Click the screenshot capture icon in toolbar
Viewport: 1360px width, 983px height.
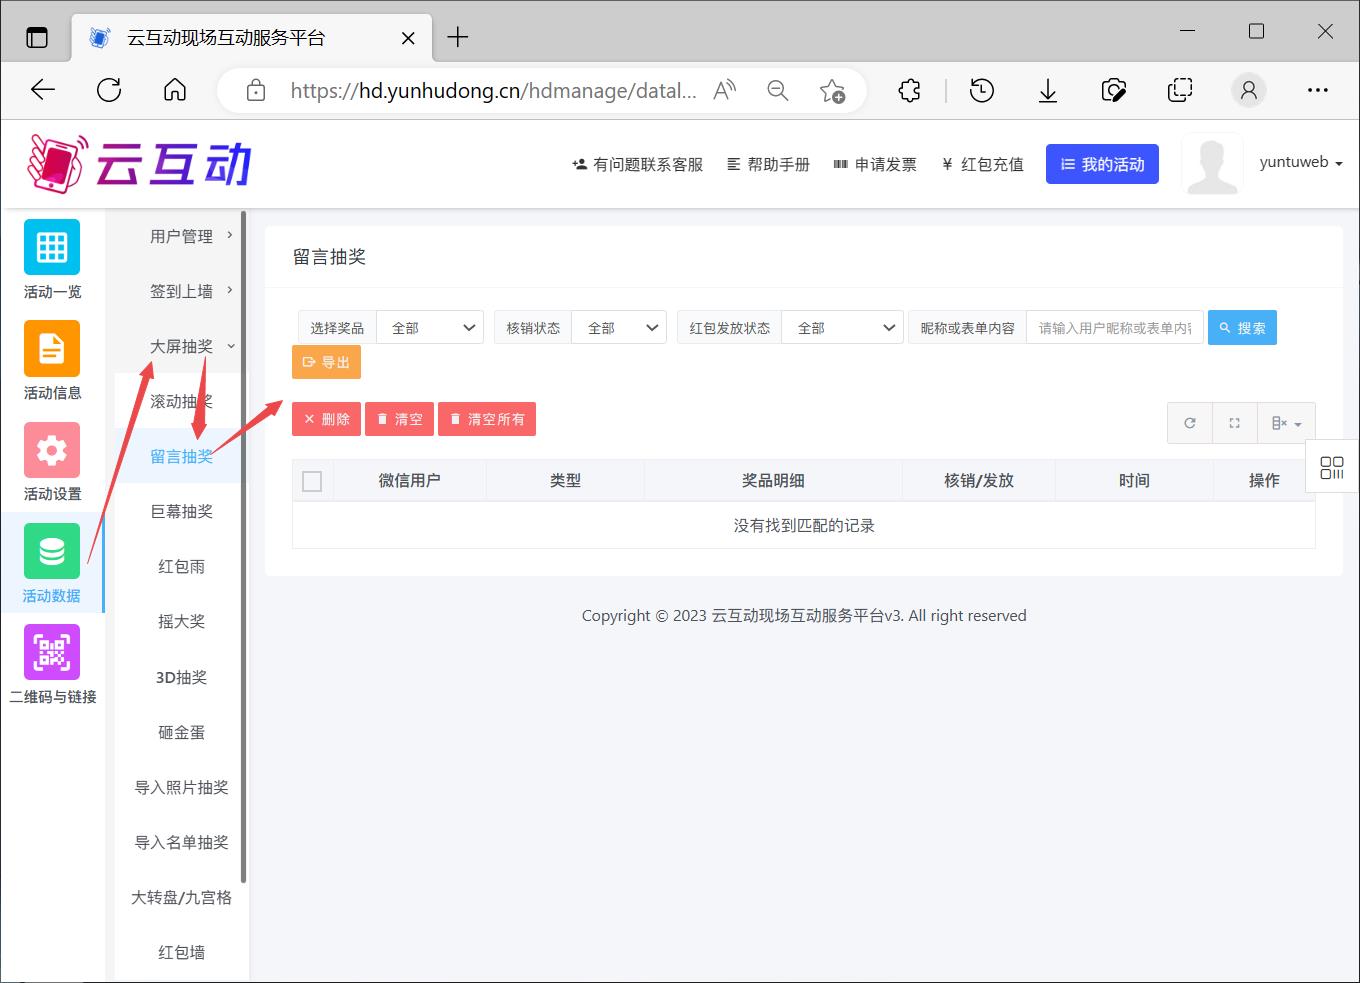tap(1114, 91)
